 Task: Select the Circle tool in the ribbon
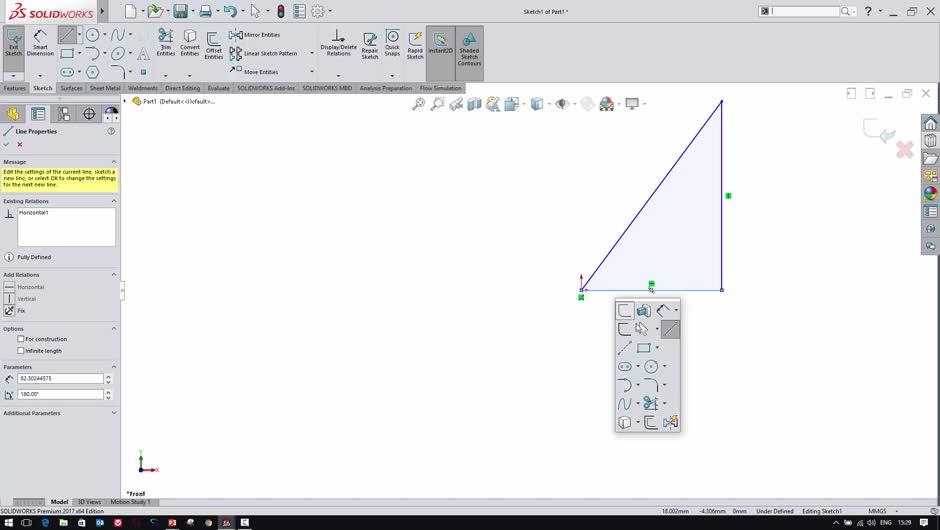[x=92, y=35]
